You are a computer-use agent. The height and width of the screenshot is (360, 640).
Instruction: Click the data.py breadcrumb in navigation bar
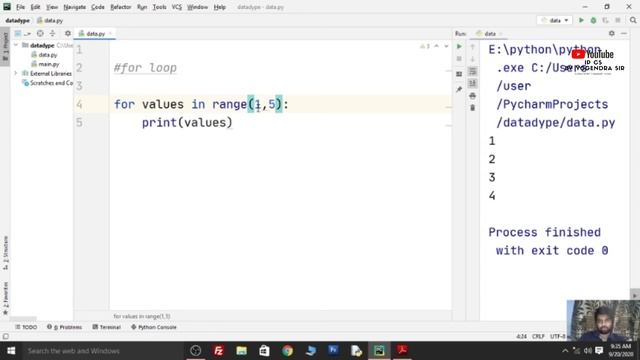[50, 20]
